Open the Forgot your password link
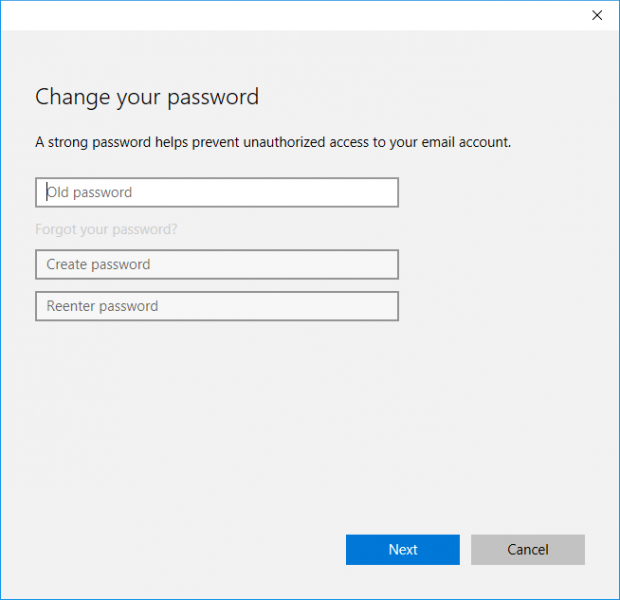Viewport: 620px width, 600px height. click(106, 229)
